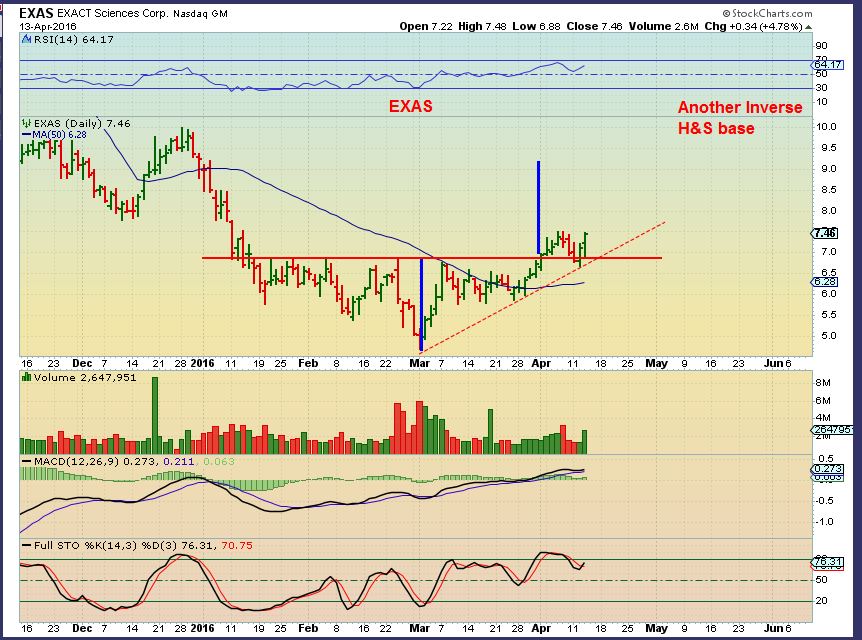The image size is (862, 640).
Task: Click the 70.75 %D value in STO legend
Action: [237, 545]
